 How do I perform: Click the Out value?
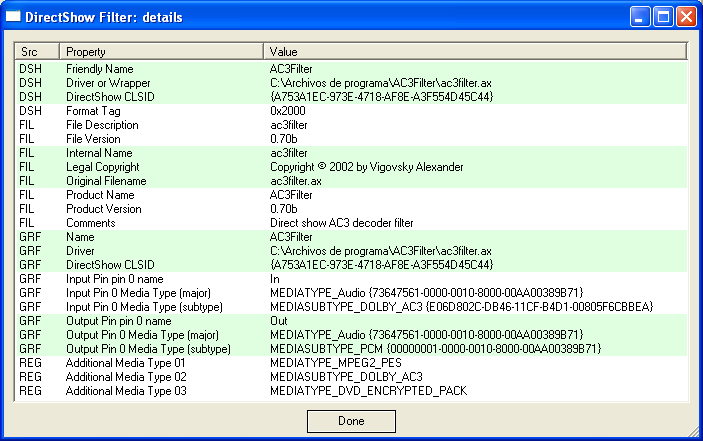(278, 321)
